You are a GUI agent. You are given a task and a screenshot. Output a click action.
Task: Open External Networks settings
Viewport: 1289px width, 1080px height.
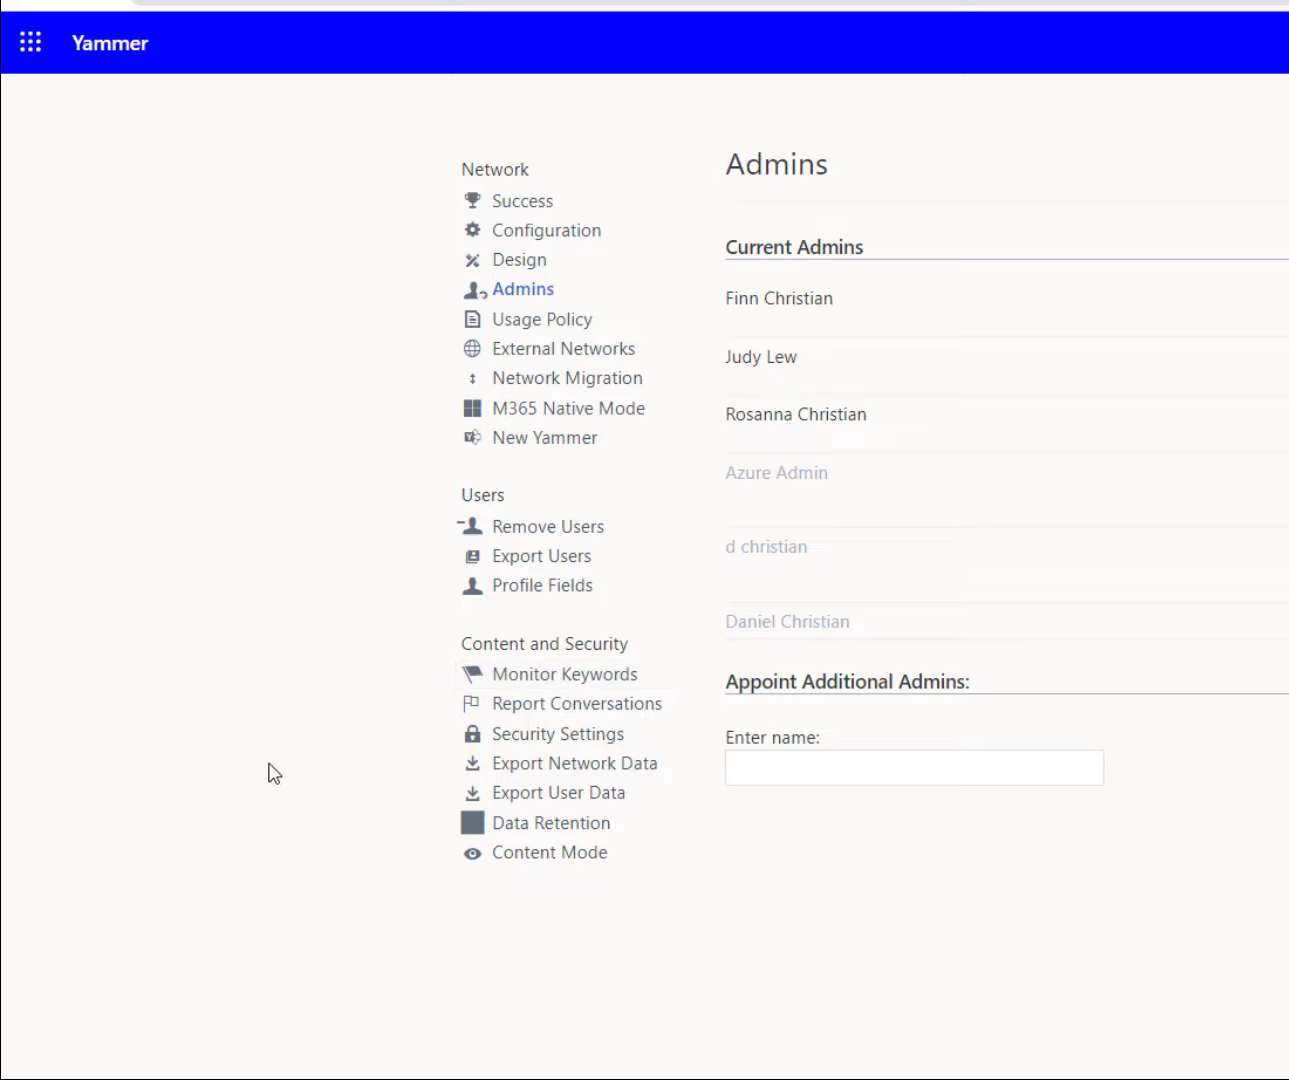point(563,348)
